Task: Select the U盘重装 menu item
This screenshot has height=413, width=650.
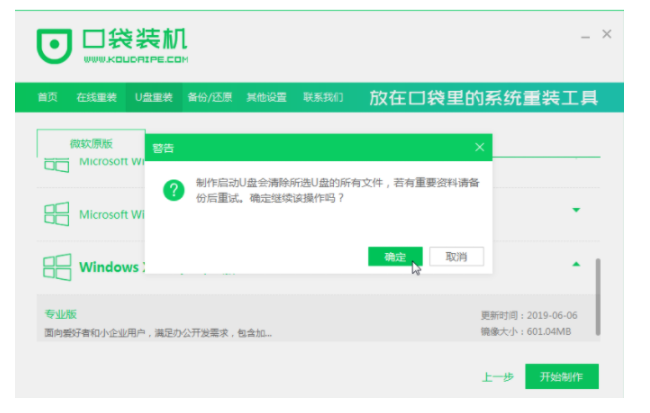Action: click(x=153, y=98)
